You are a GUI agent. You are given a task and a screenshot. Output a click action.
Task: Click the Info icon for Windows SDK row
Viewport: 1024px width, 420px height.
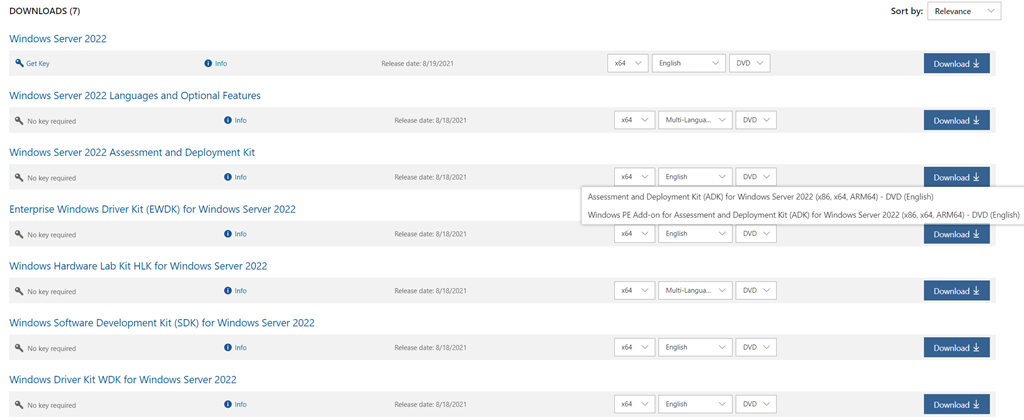point(228,348)
